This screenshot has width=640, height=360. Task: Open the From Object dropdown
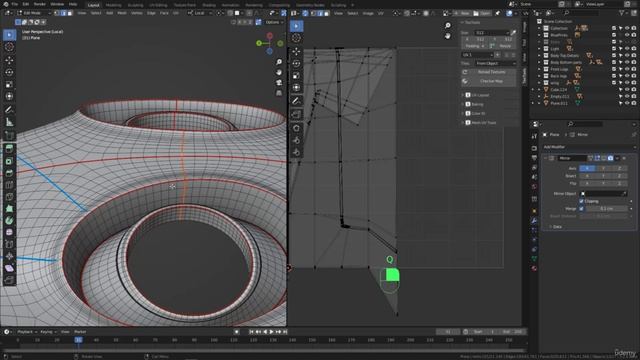pyautogui.click(x=495, y=63)
